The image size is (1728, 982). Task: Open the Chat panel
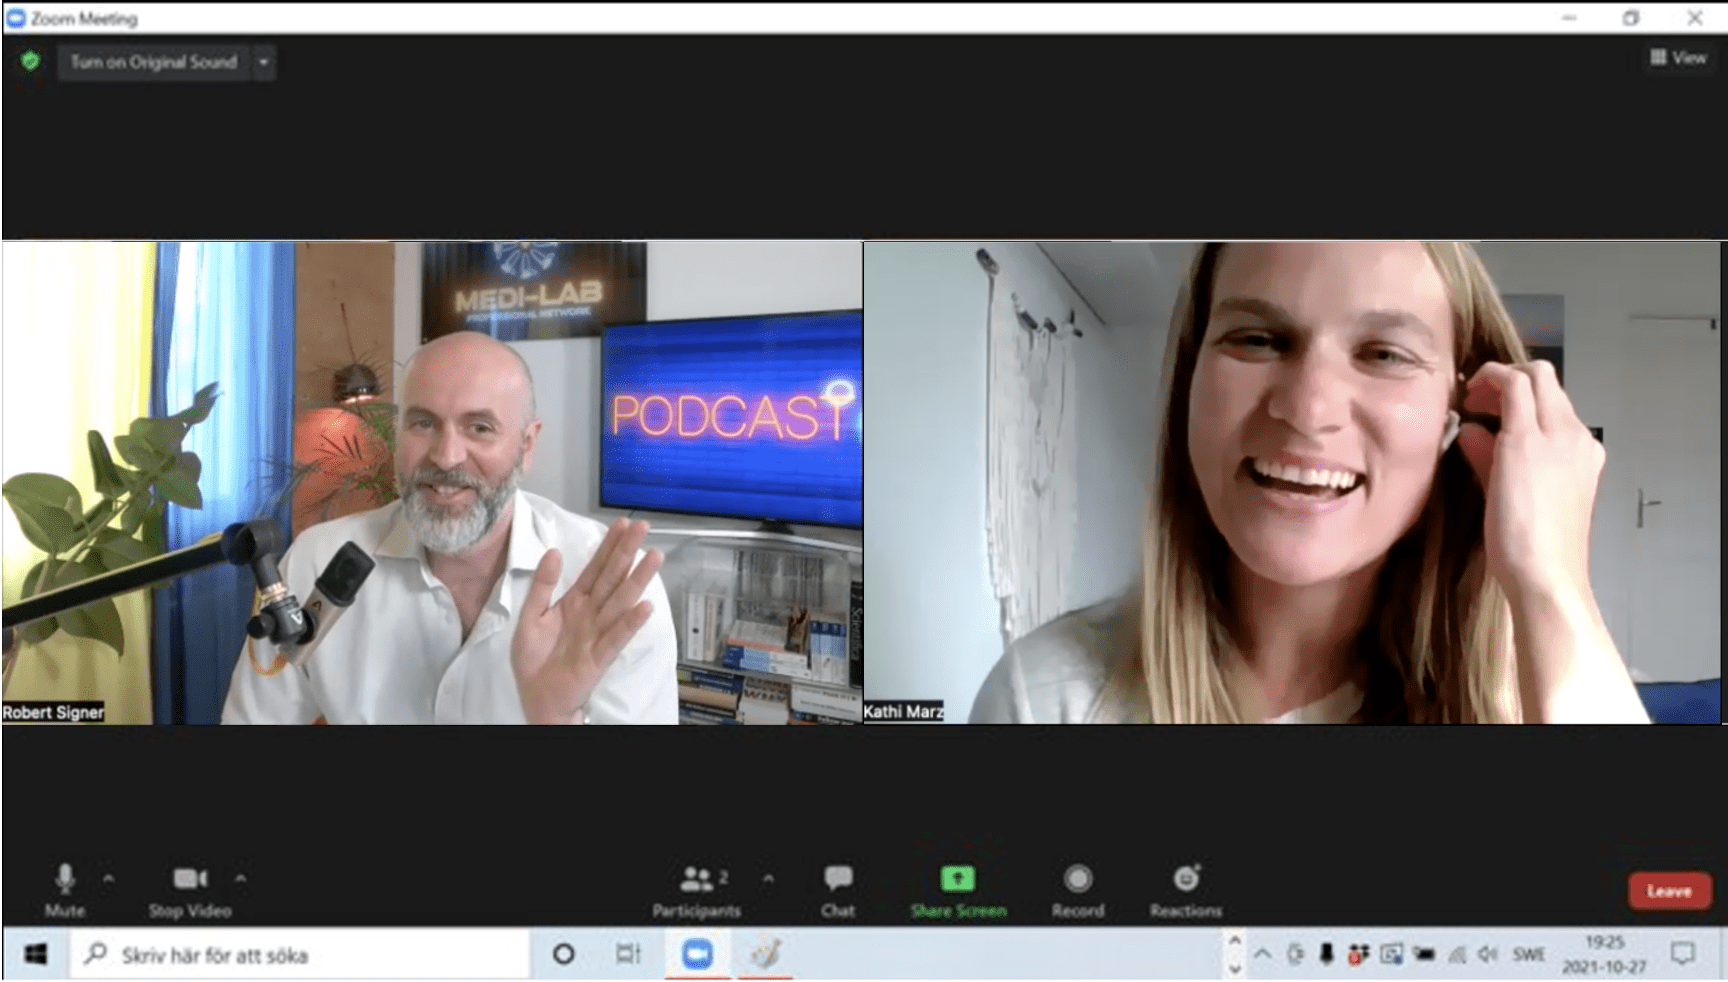pyautogui.click(x=837, y=879)
